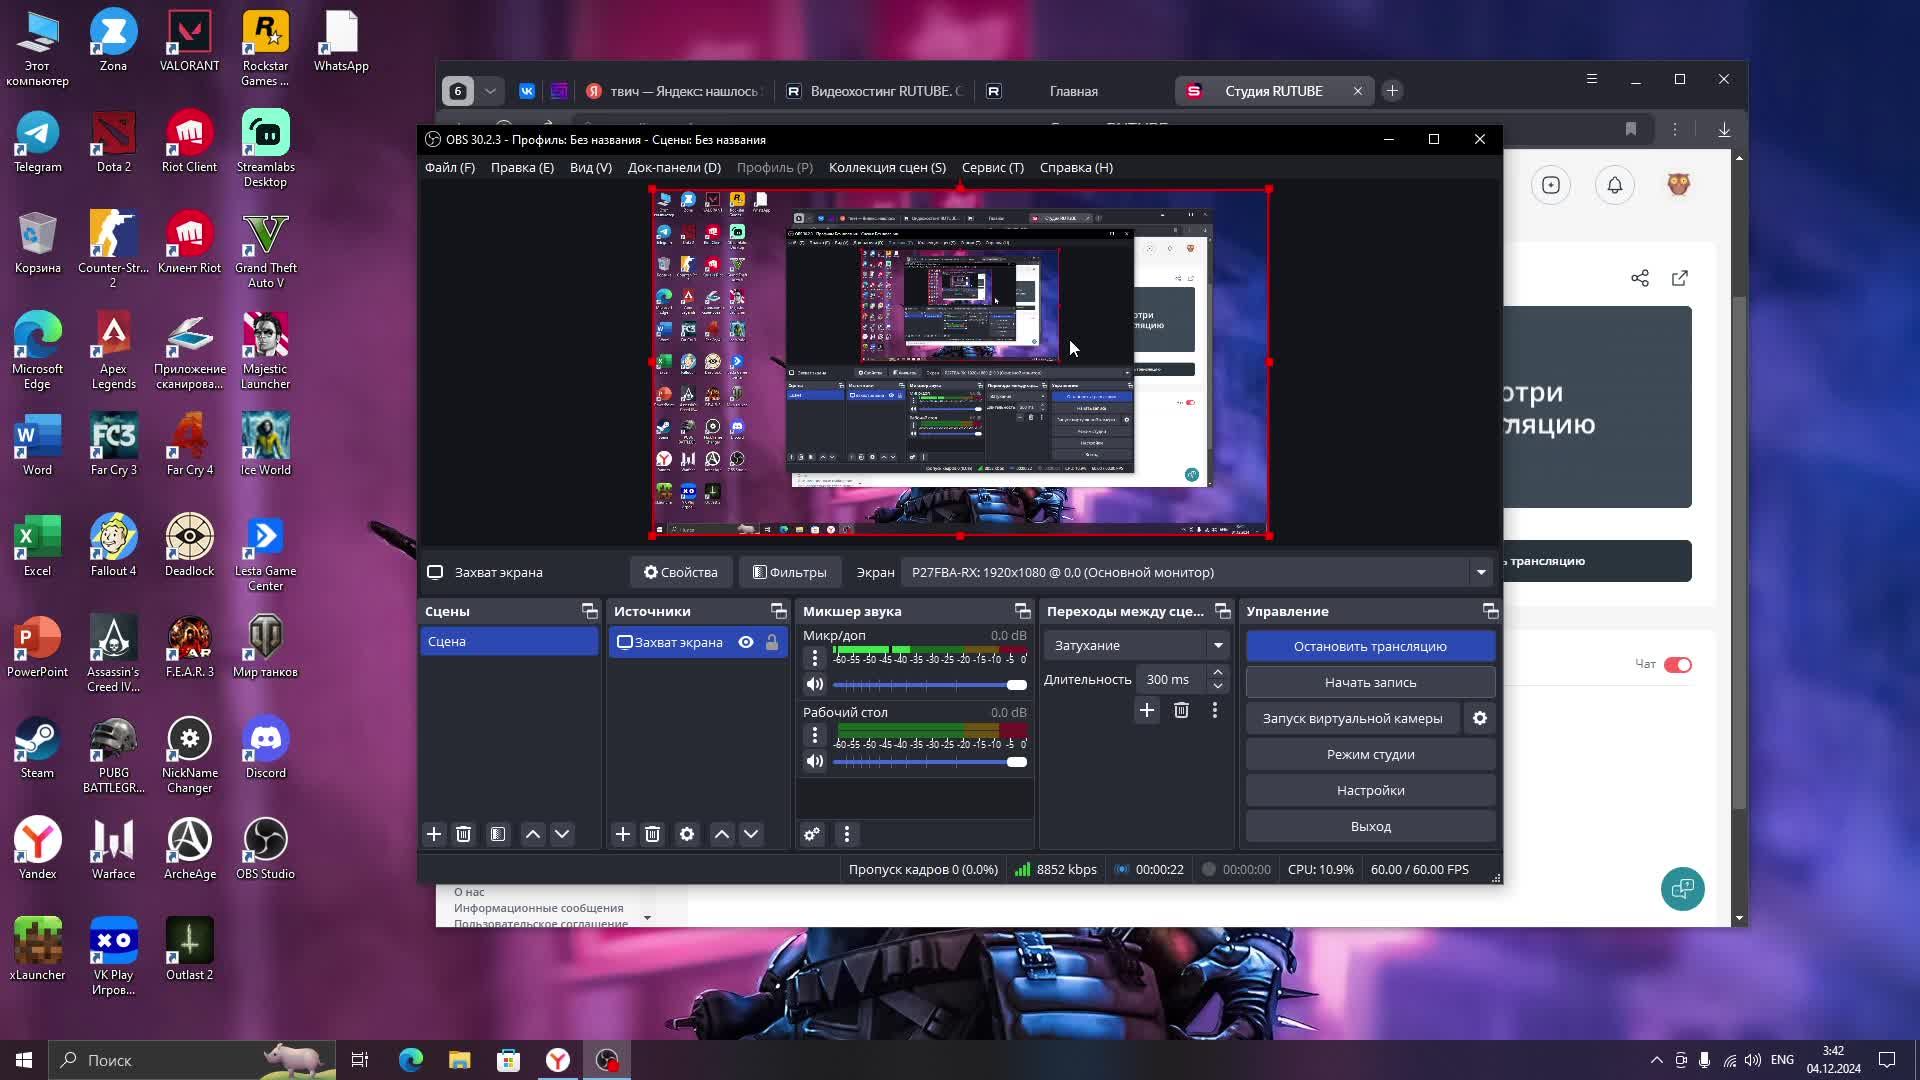This screenshot has height=1080, width=1920.
Task: Show hidden system tray icons chevron
Action: point(1657,1060)
